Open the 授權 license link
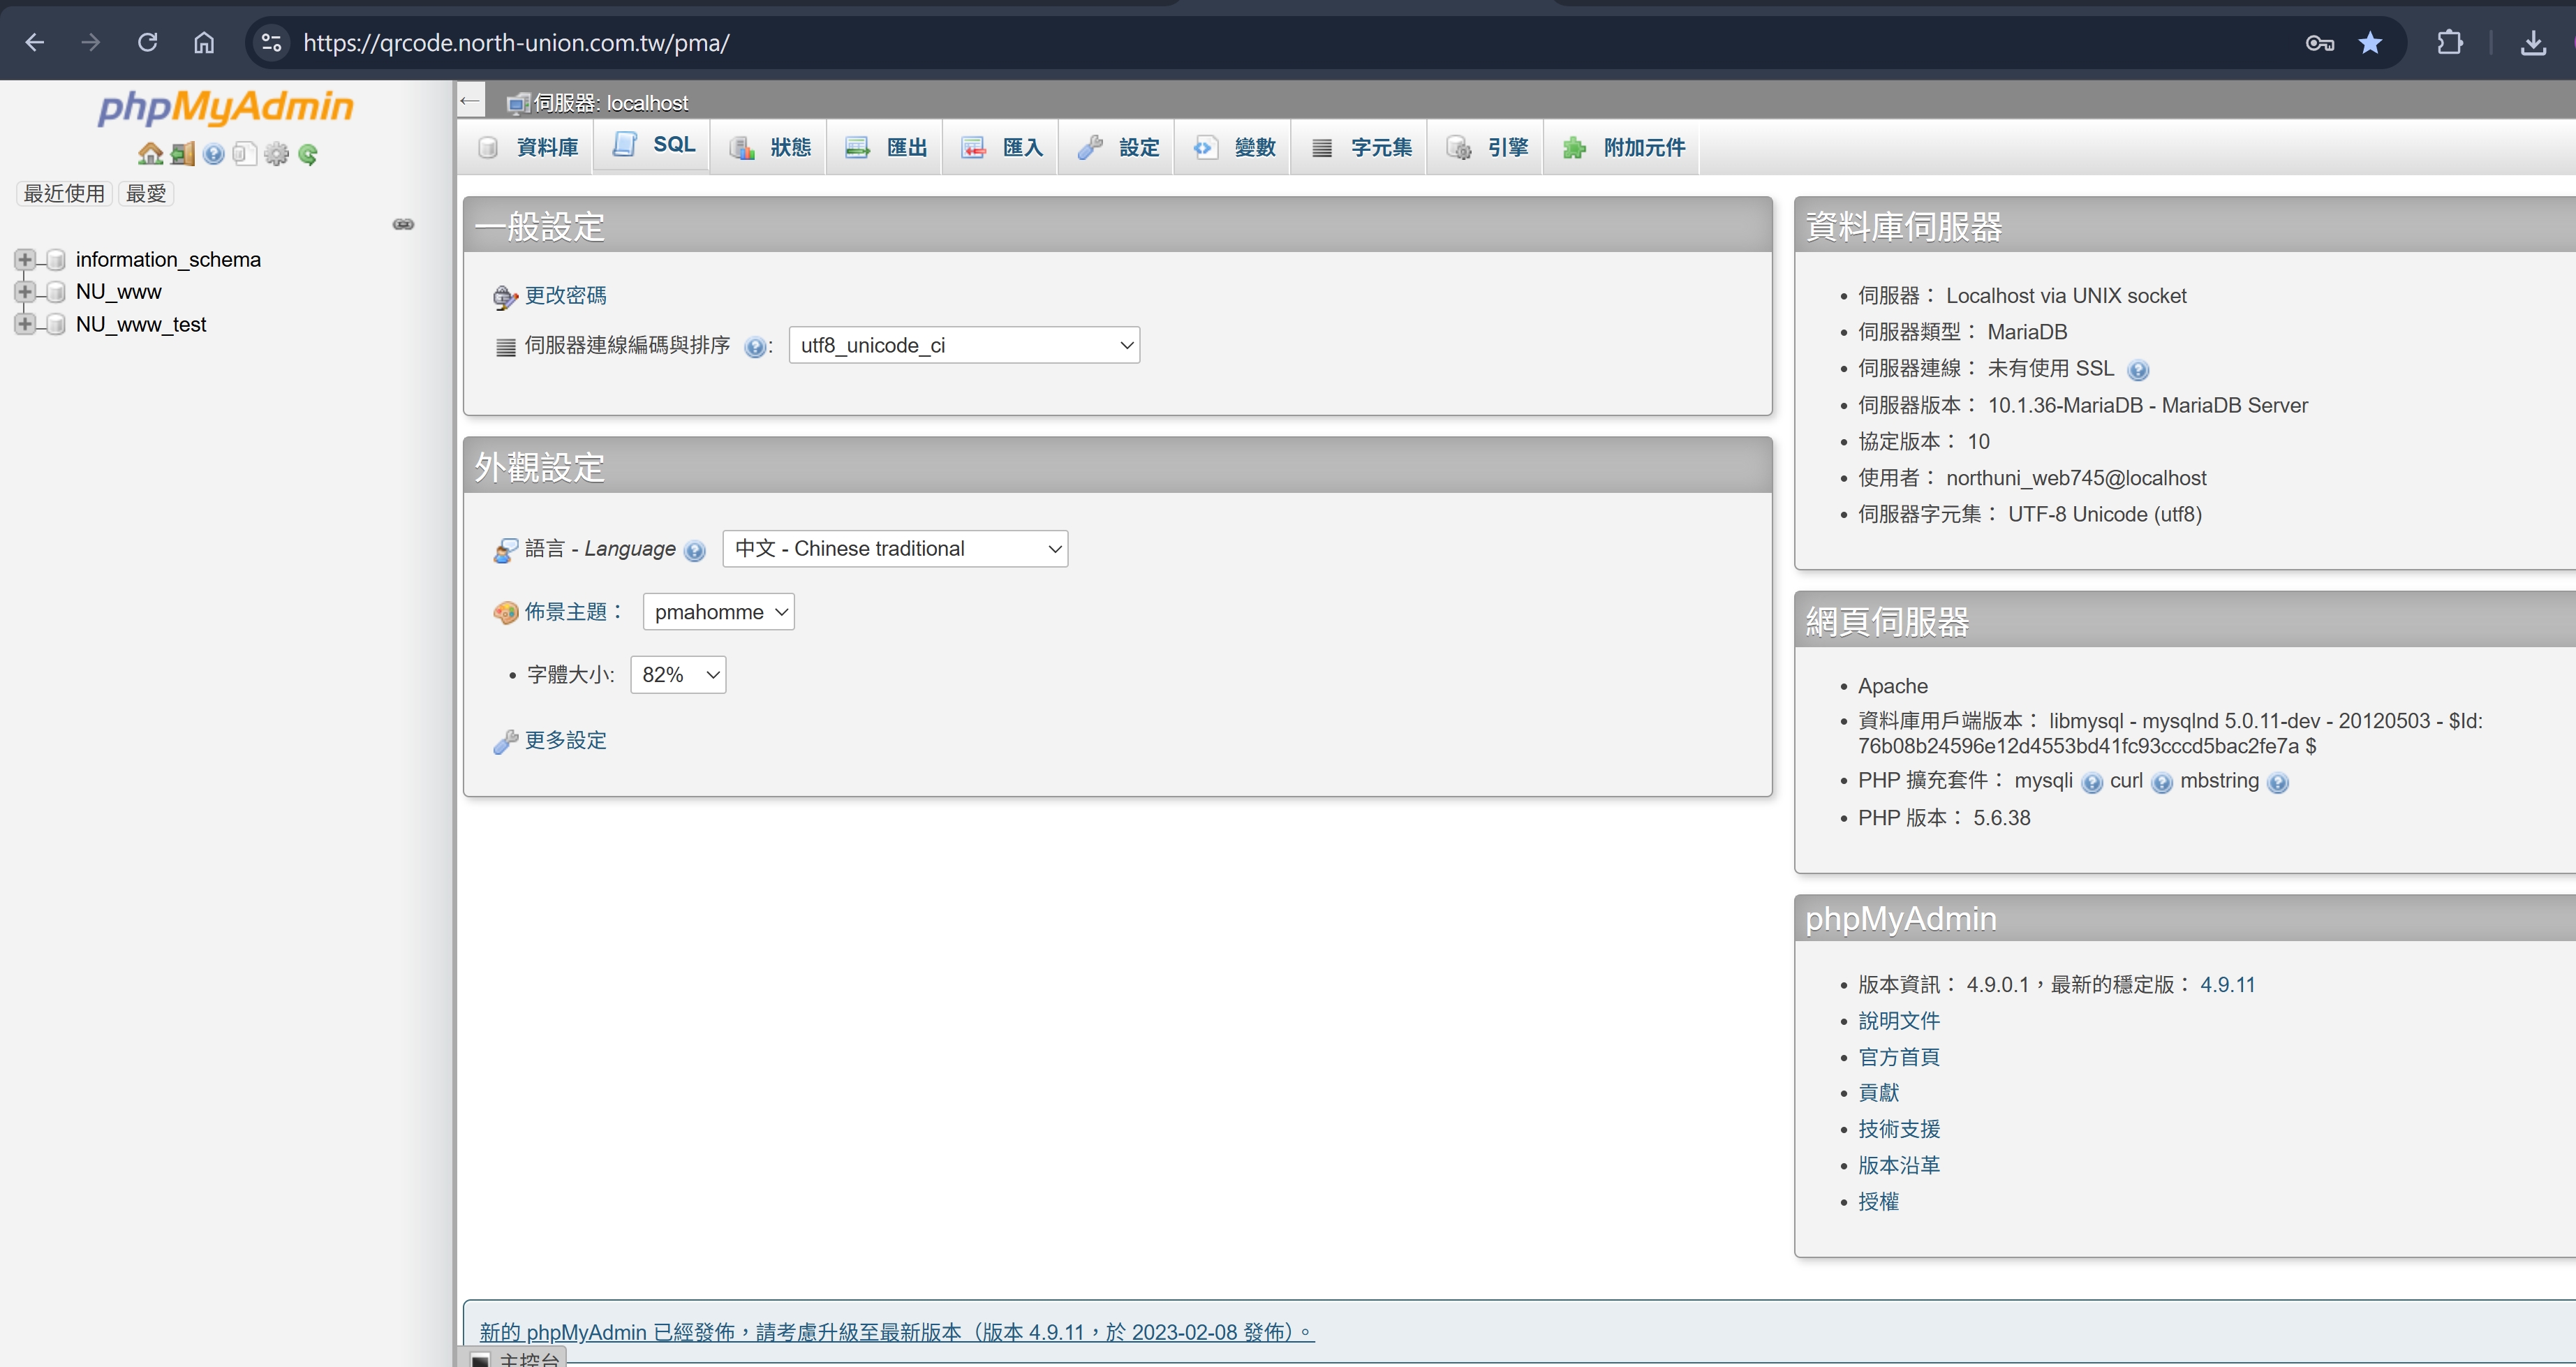2576x1367 pixels. [1879, 1202]
